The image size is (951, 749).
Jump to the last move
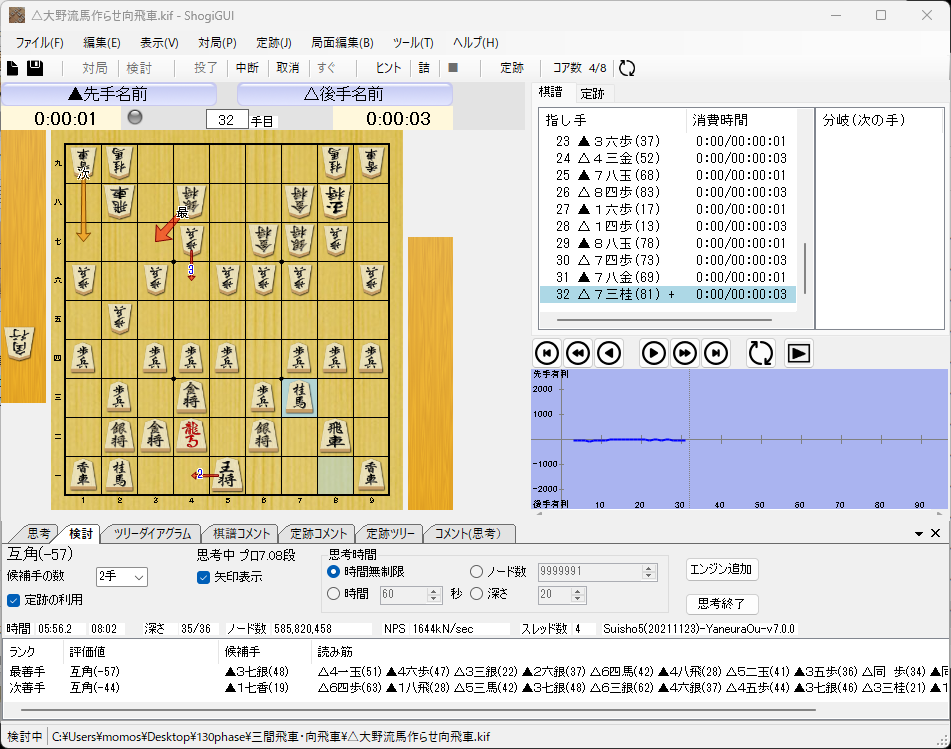(716, 353)
